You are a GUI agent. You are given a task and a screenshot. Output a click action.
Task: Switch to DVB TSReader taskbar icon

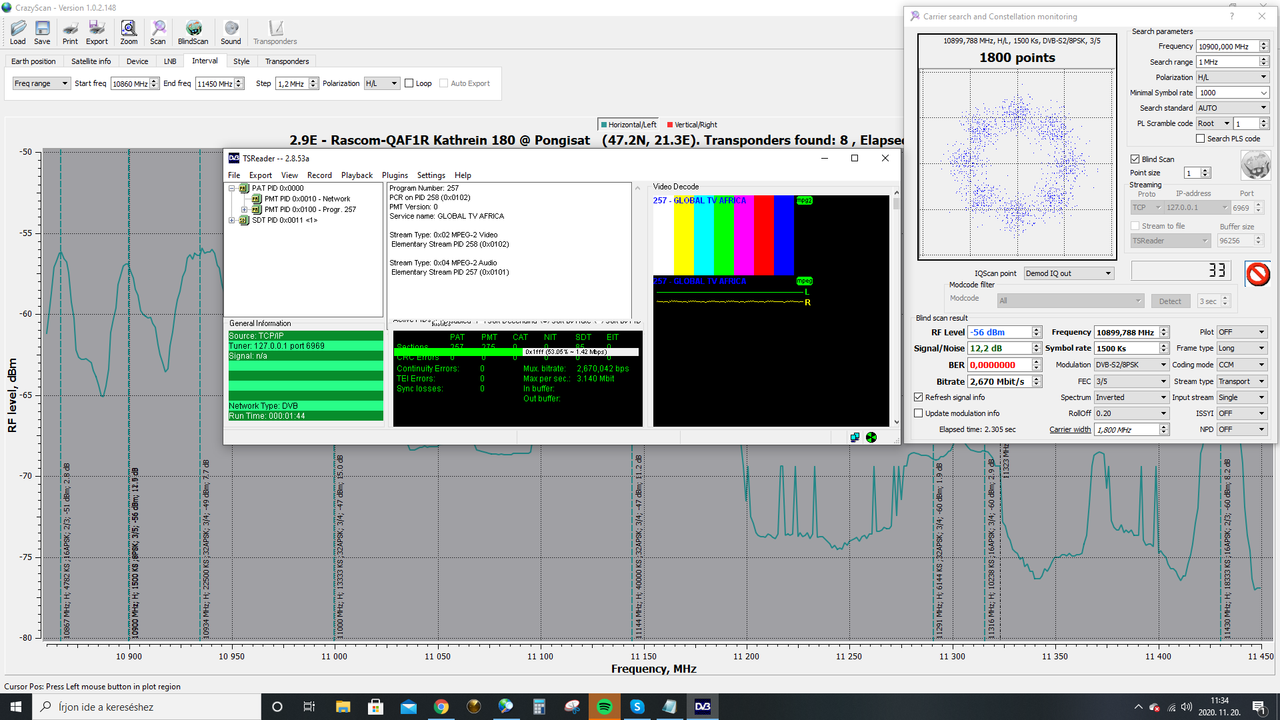click(703, 706)
